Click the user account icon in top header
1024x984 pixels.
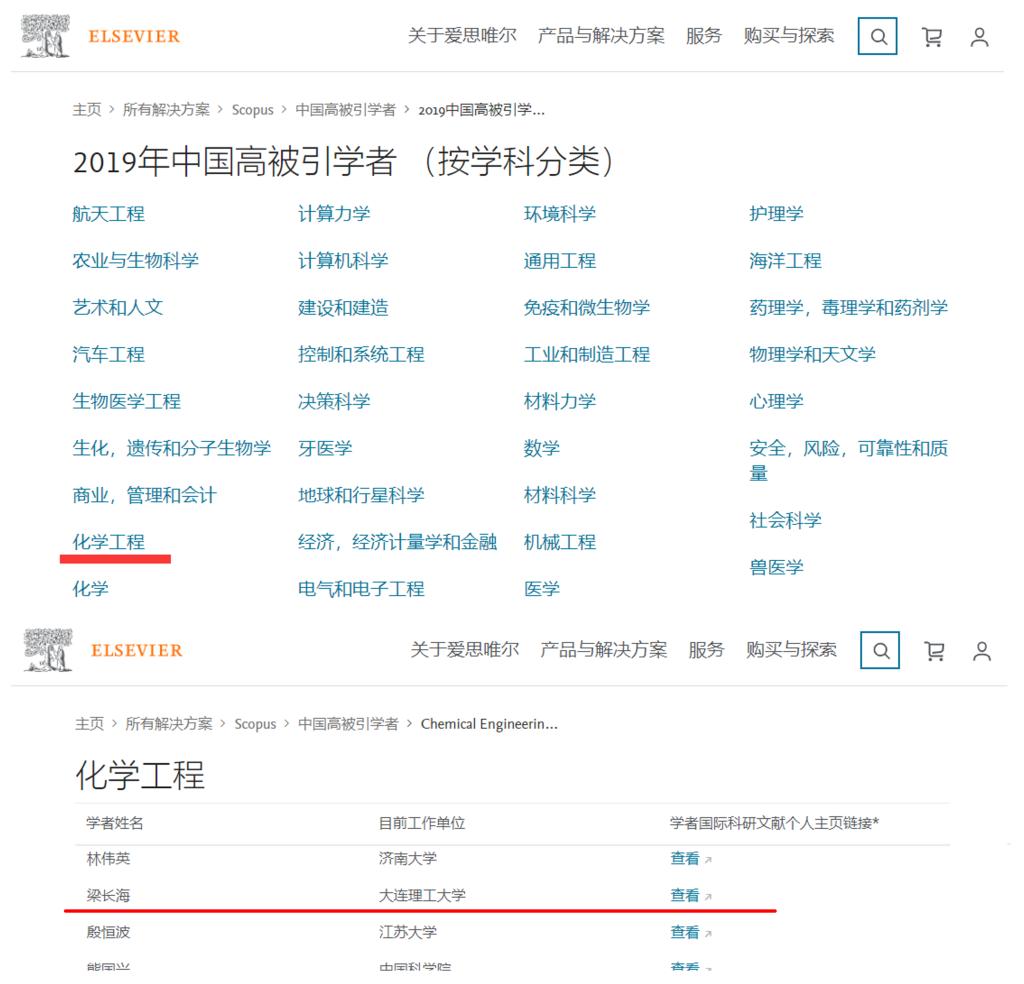[979, 37]
